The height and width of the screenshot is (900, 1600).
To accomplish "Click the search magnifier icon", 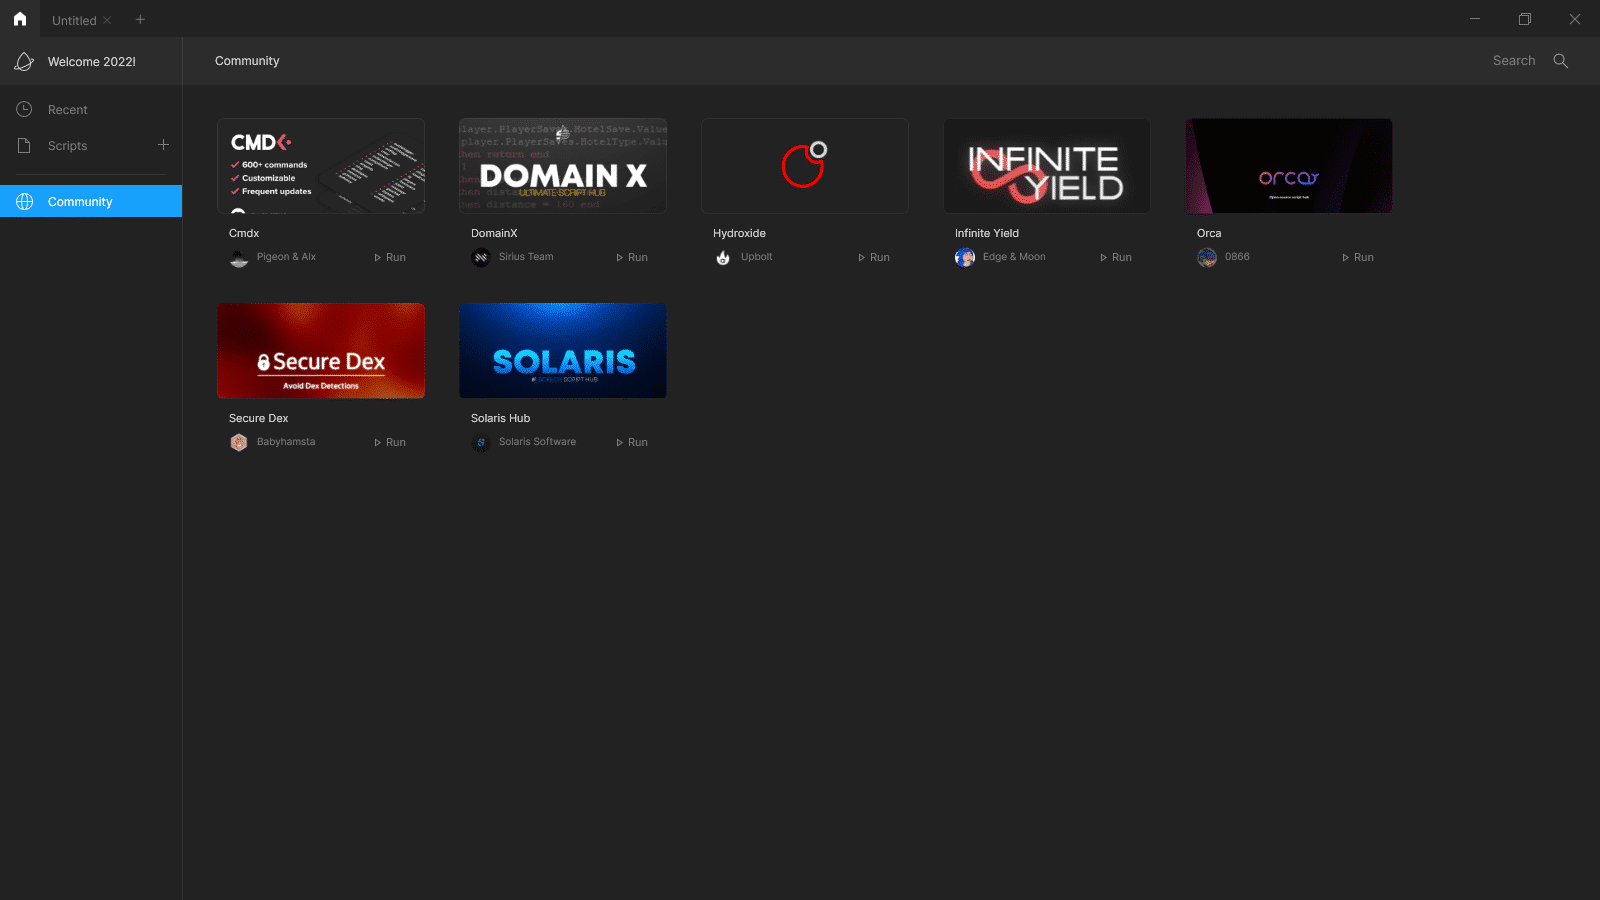I will tap(1560, 61).
